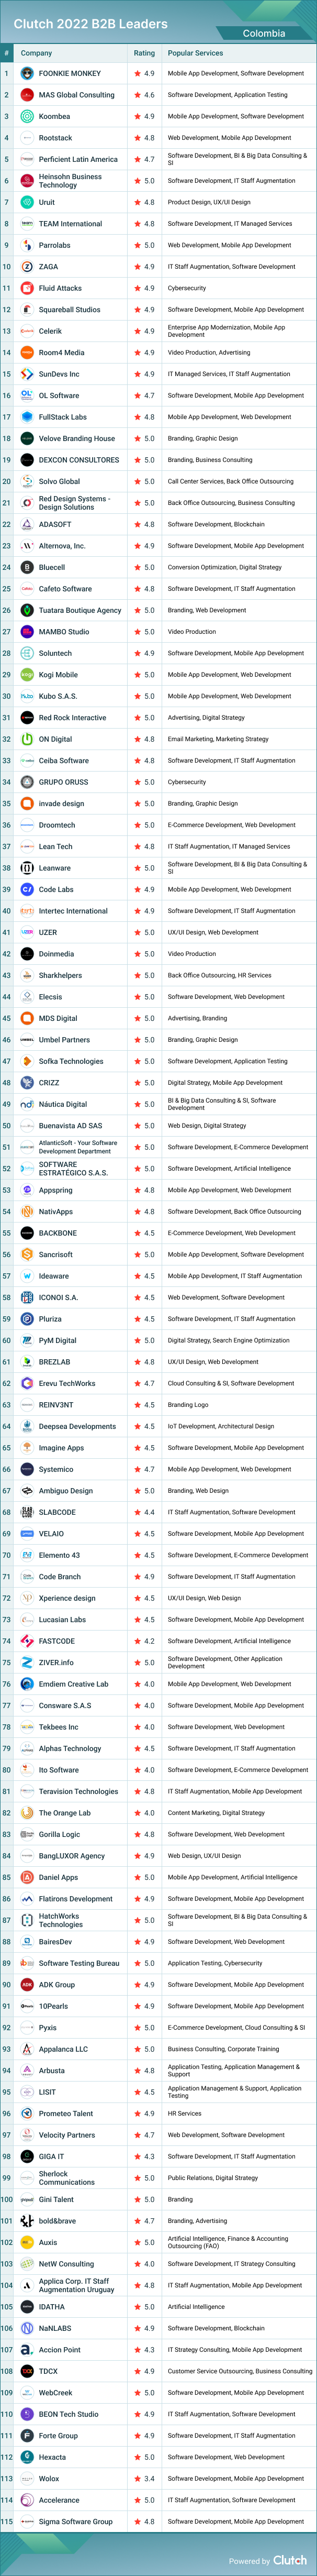Open the Sofka Technologies company link
Viewport: 317px width, 2576px height.
pos(71,1061)
